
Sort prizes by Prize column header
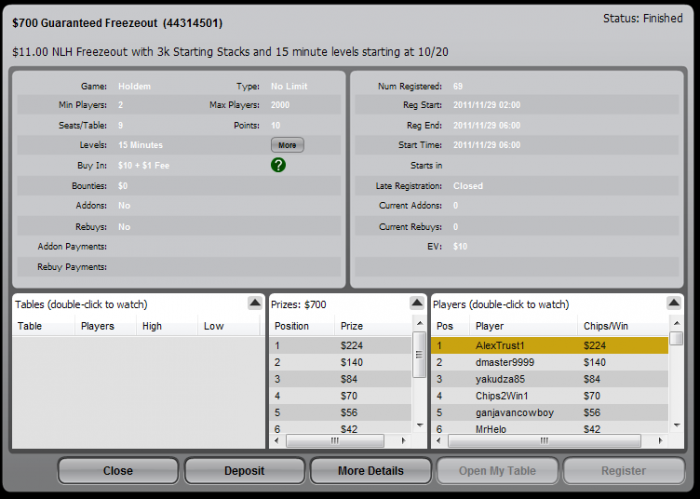coord(373,326)
